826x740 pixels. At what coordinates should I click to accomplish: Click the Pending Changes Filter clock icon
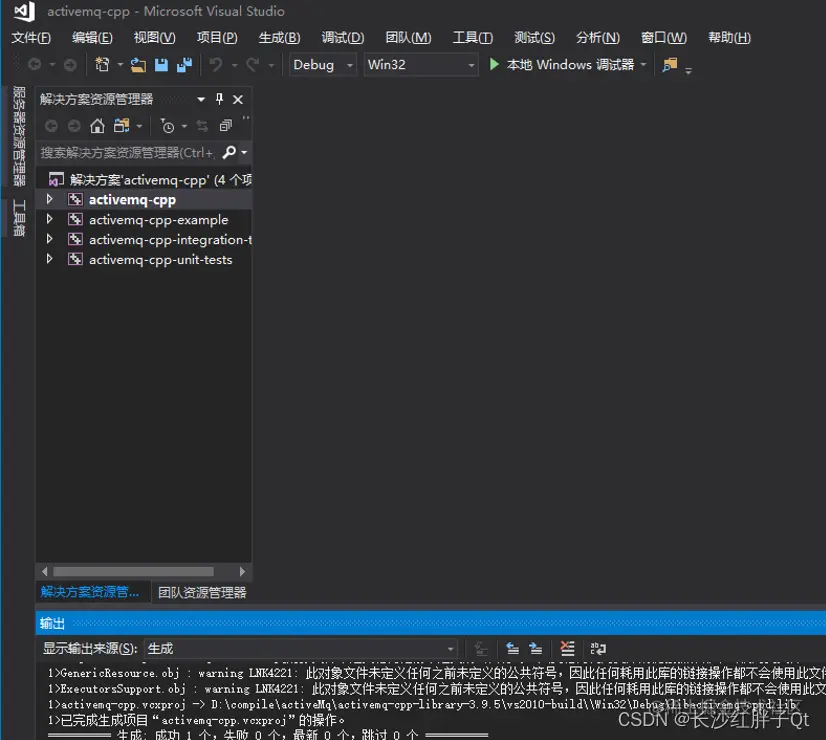(168, 126)
